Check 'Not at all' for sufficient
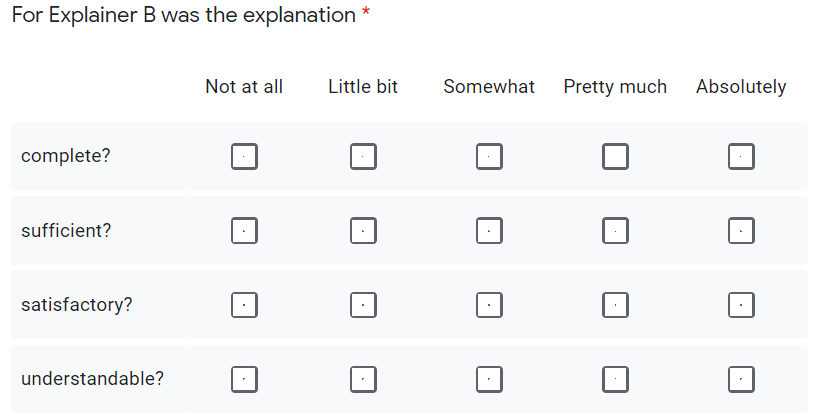The height and width of the screenshot is (419, 817). [x=244, y=231]
